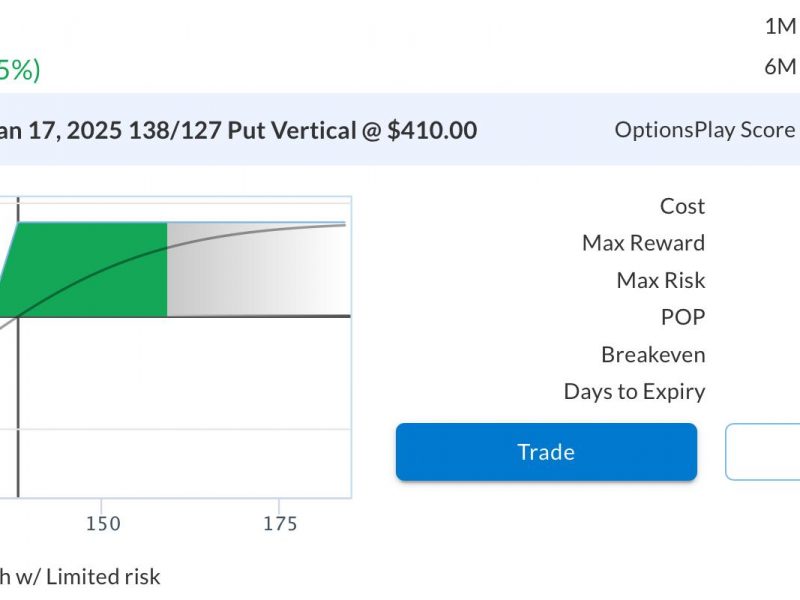Click the vertical current-price line in chart

coord(18,347)
